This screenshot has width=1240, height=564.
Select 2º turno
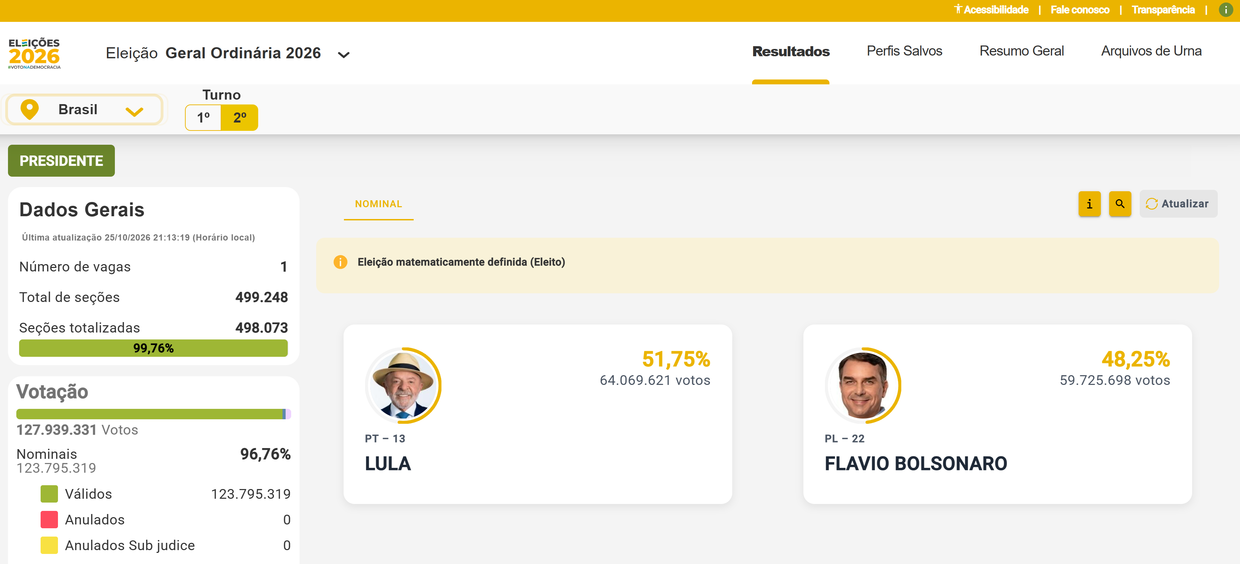tap(240, 118)
